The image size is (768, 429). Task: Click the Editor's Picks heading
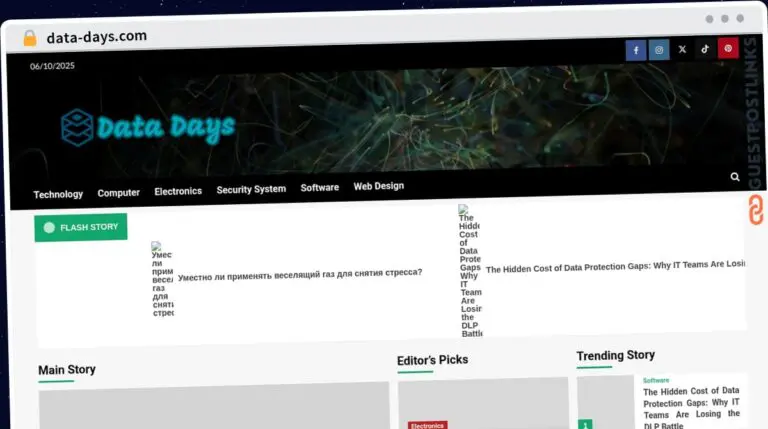pos(432,360)
